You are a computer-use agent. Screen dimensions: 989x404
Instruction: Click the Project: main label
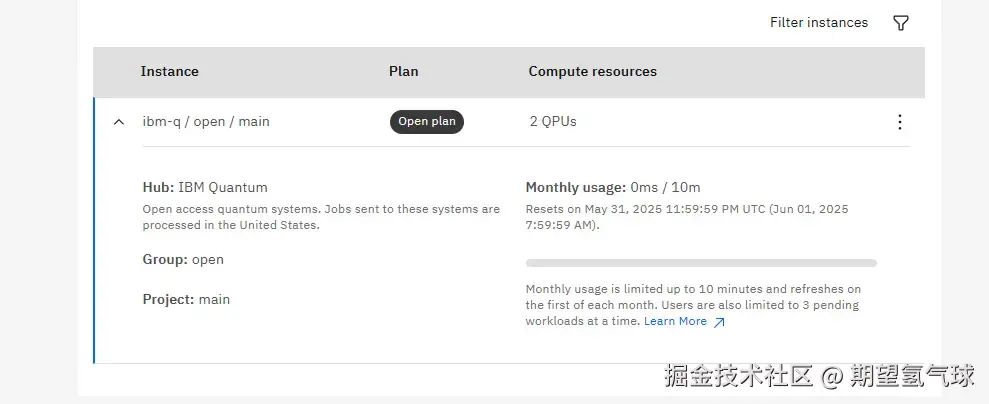pyautogui.click(x=186, y=299)
